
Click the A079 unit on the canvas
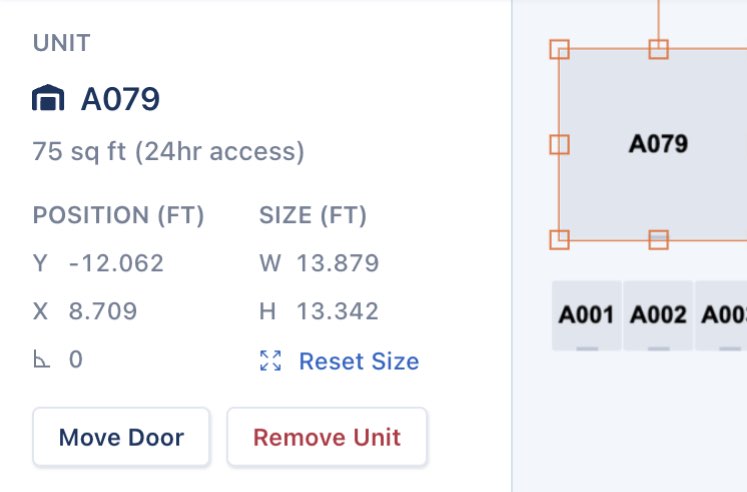click(657, 144)
